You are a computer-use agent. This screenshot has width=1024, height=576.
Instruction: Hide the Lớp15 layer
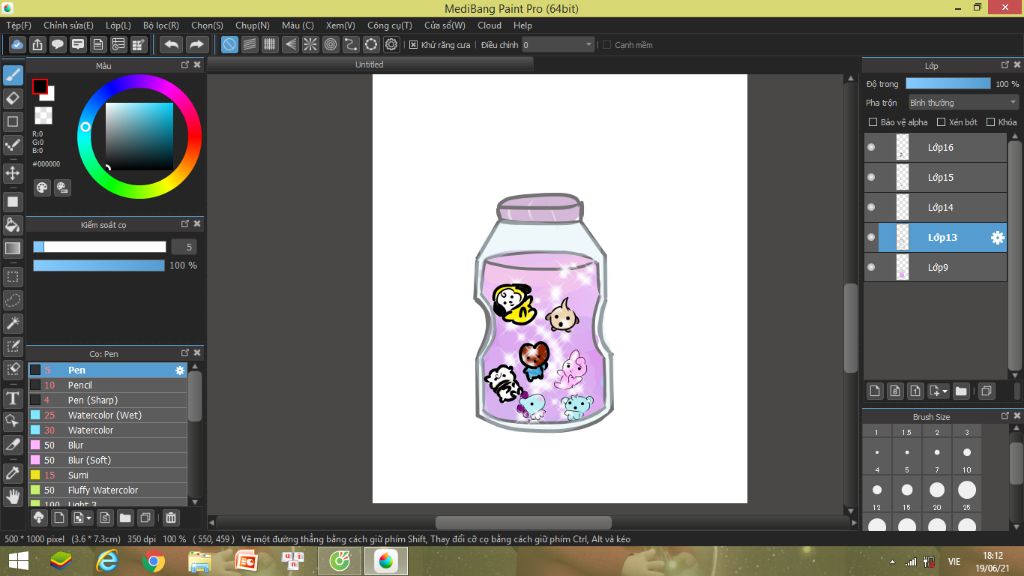(x=871, y=178)
